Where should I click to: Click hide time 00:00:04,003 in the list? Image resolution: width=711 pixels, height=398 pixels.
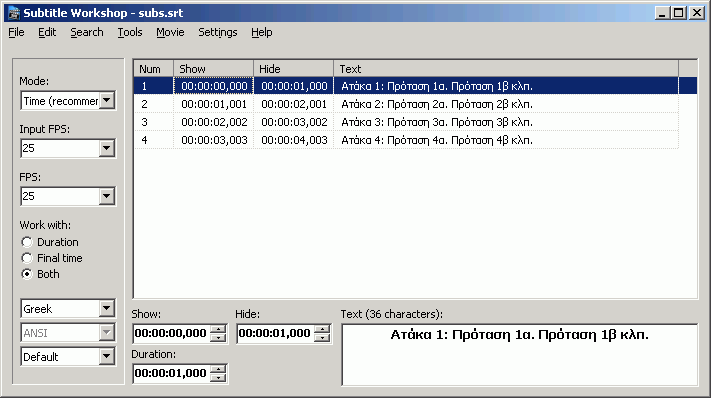point(294,140)
